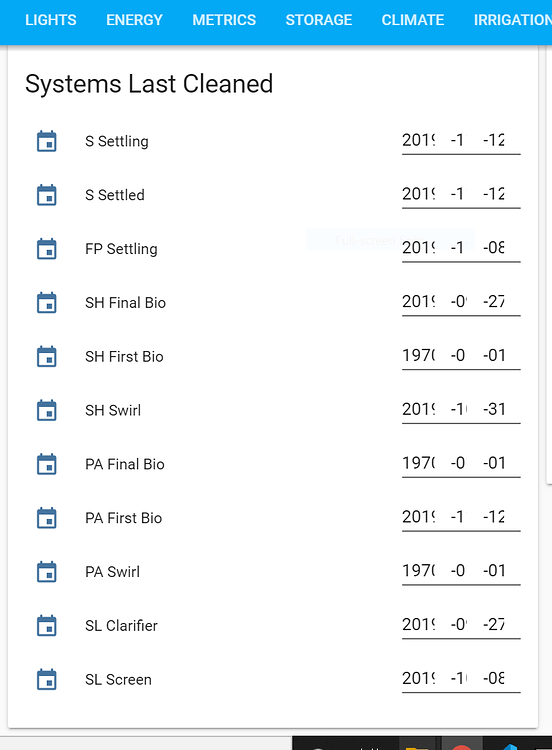The width and height of the screenshot is (552, 750).
Task: Select the calendar icon beside SH Swirl
Action: pyautogui.click(x=46, y=410)
